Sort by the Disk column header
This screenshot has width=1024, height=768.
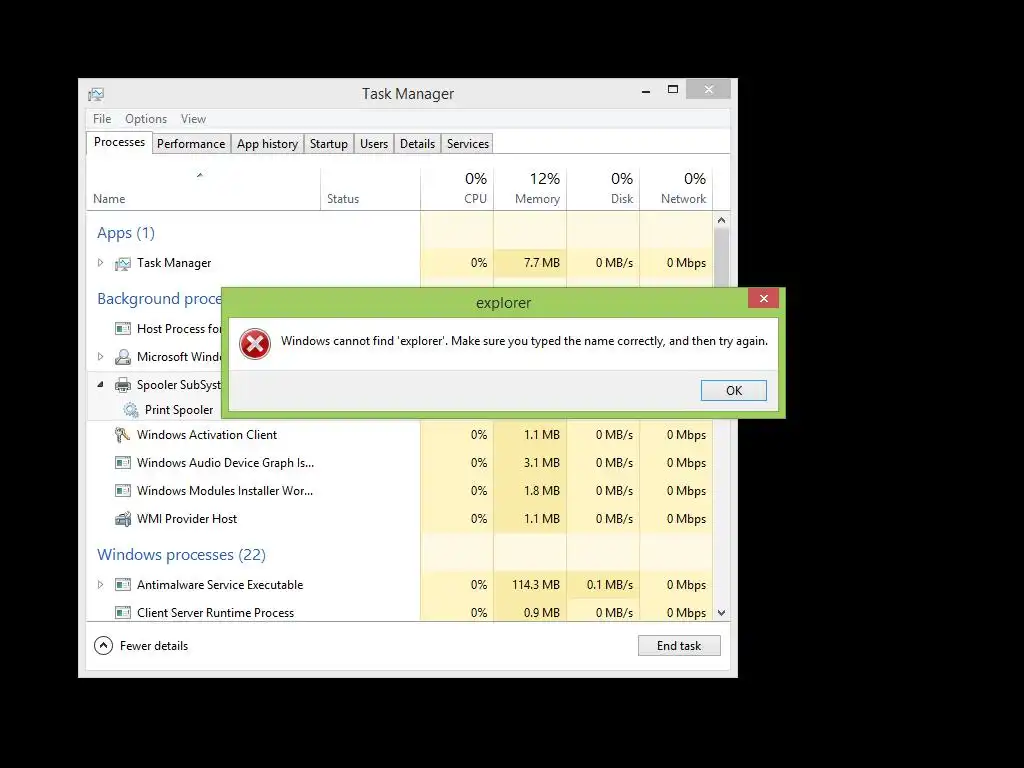(603, 189)
